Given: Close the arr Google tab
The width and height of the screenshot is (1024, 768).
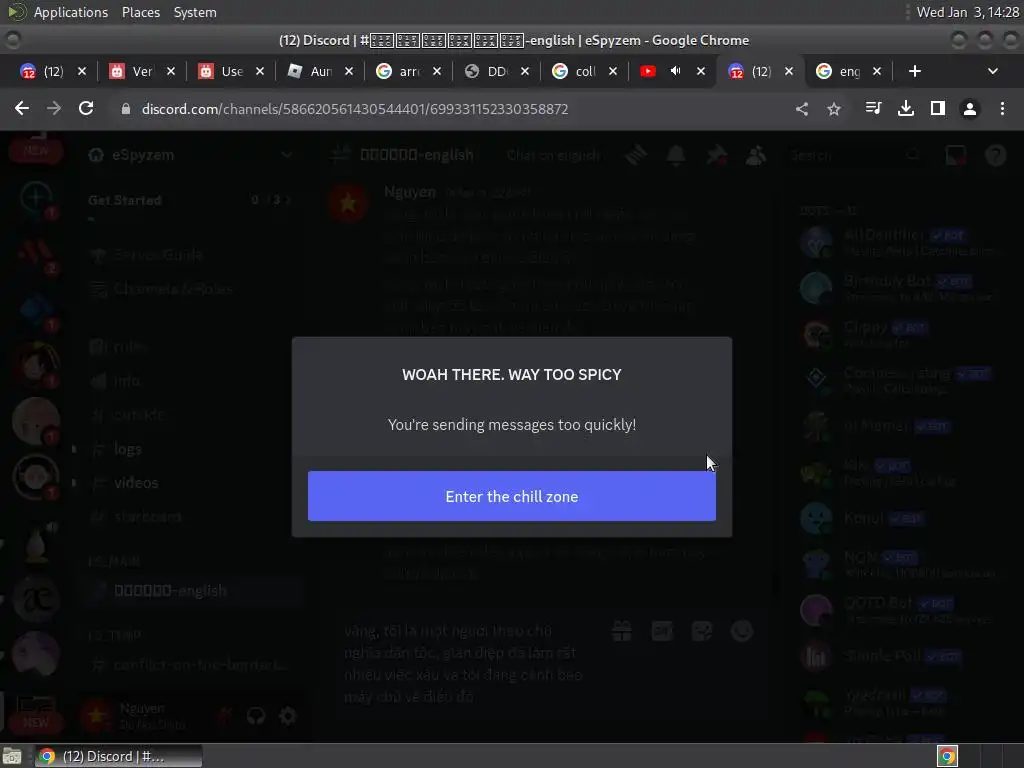Looking at the screenshot, I should [437, 71].
